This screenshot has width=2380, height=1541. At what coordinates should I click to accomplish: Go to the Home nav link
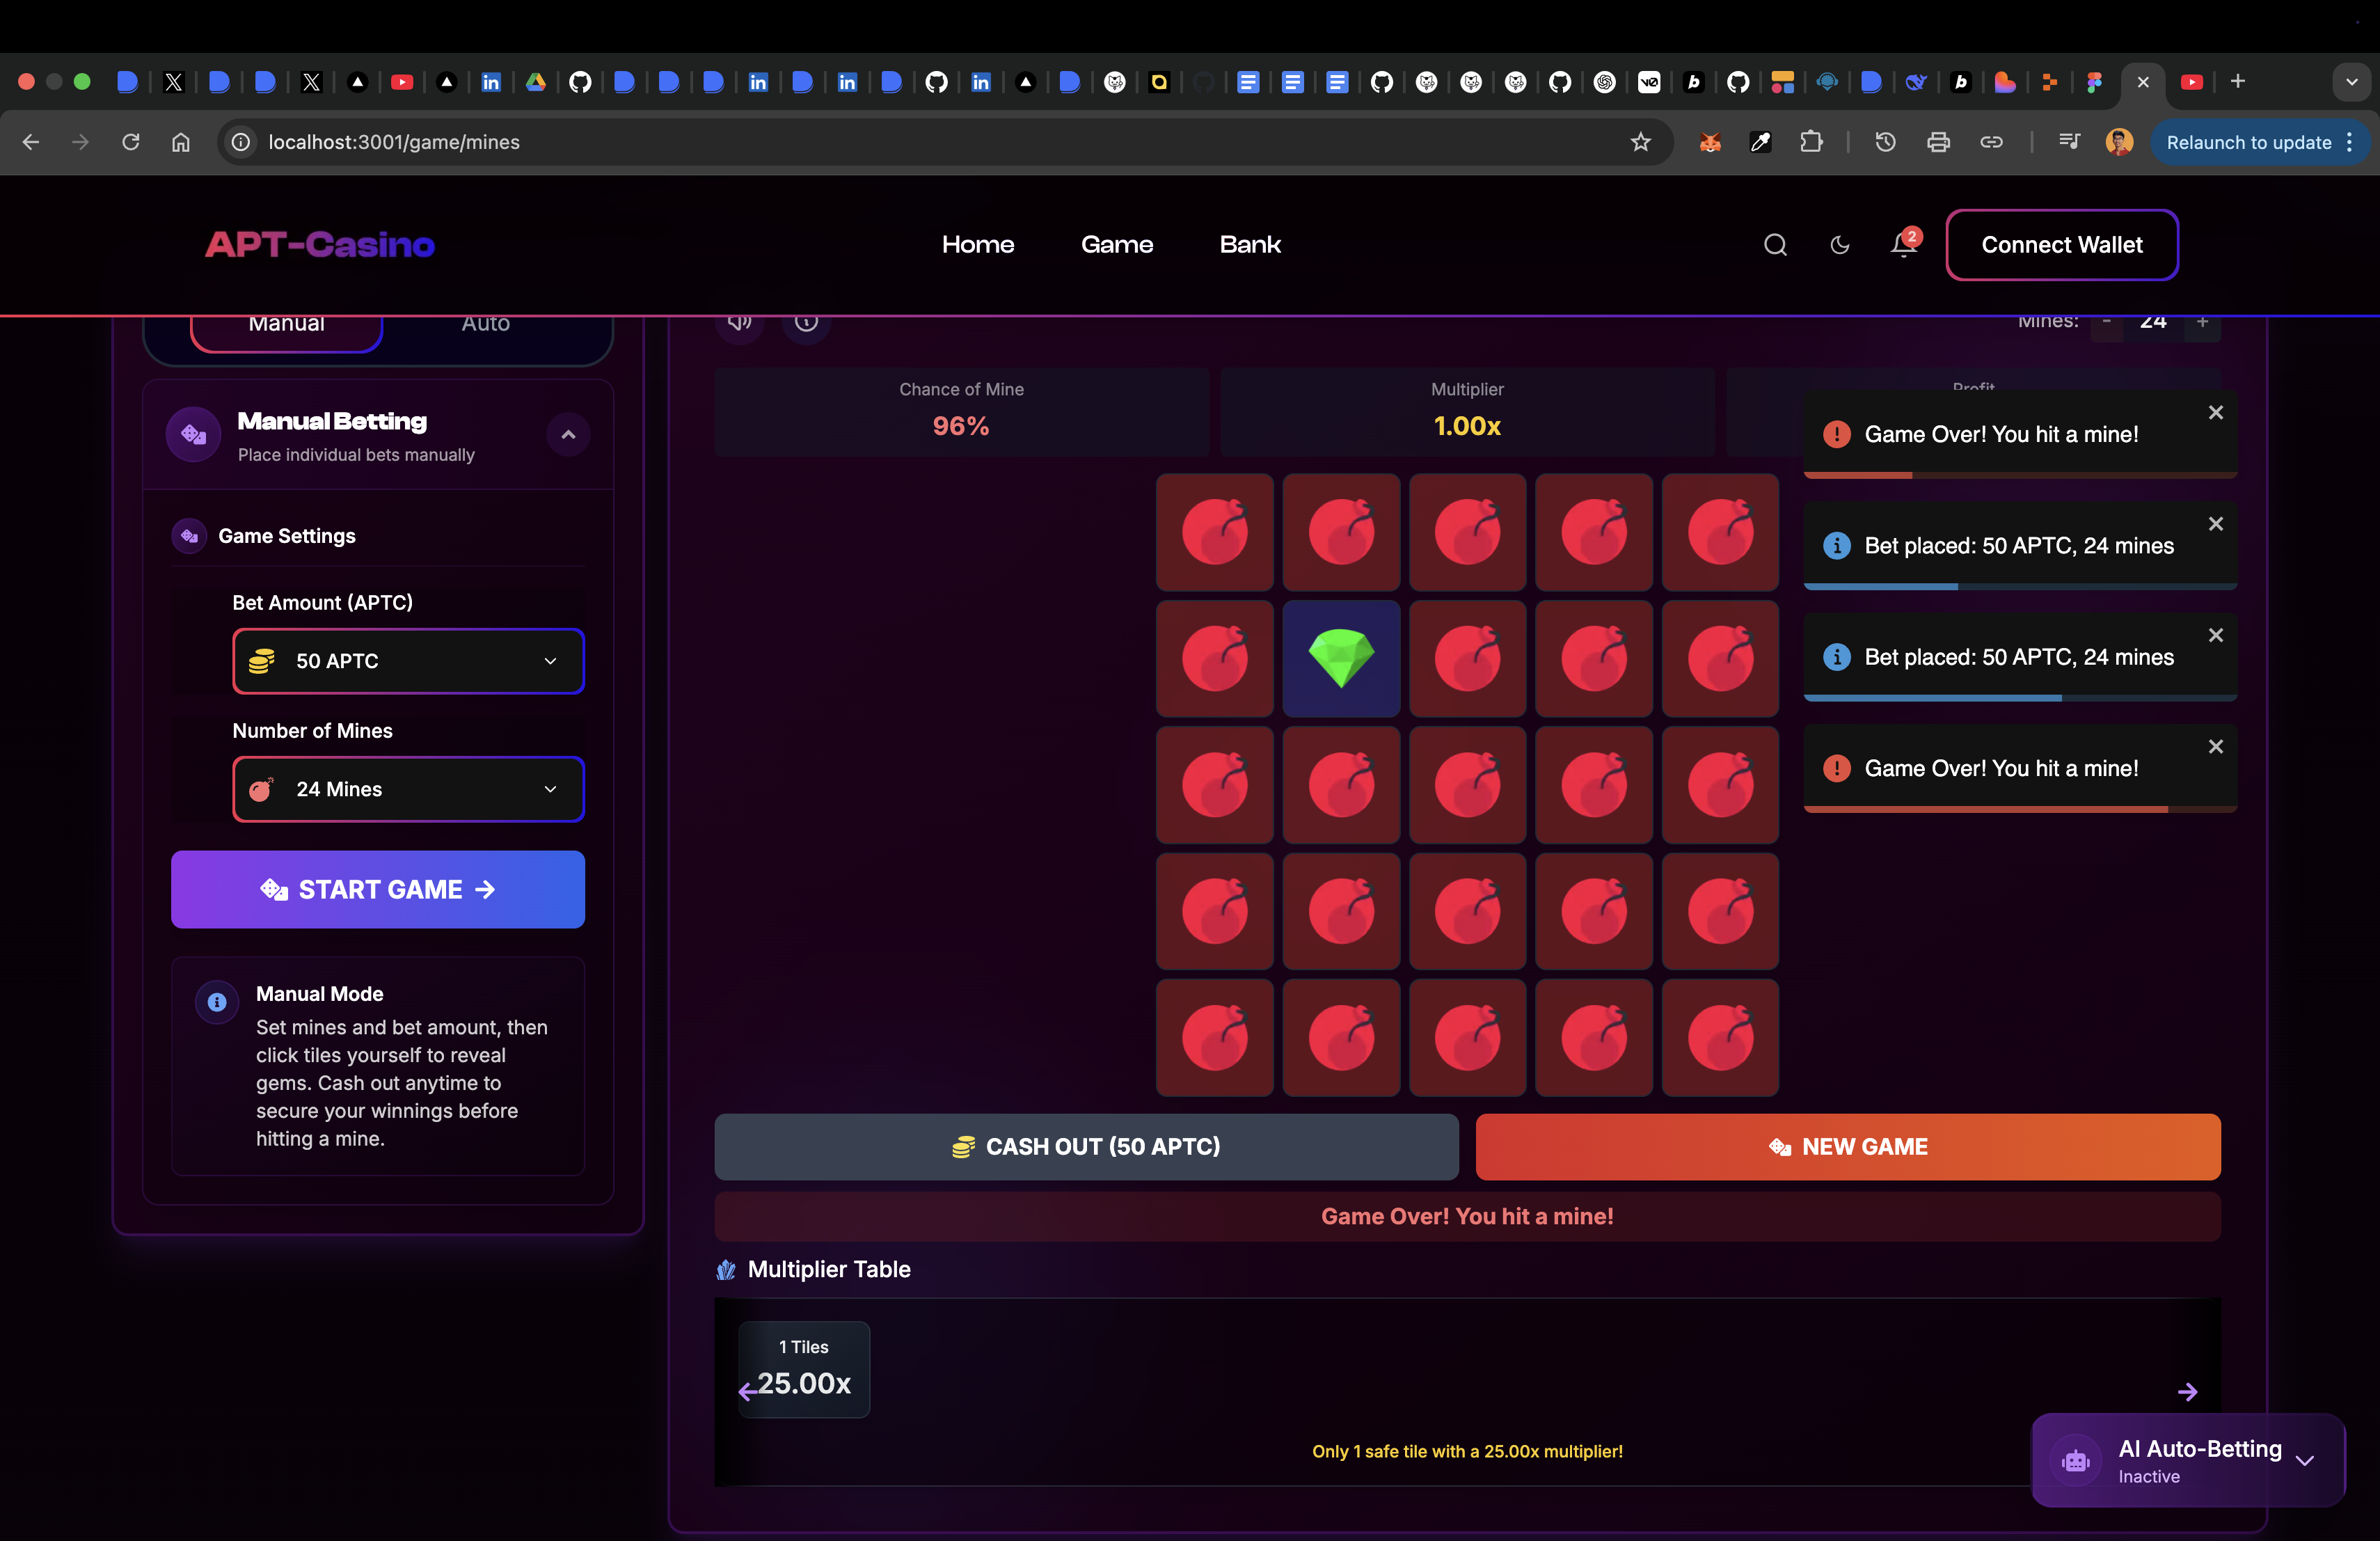point(977,245)
